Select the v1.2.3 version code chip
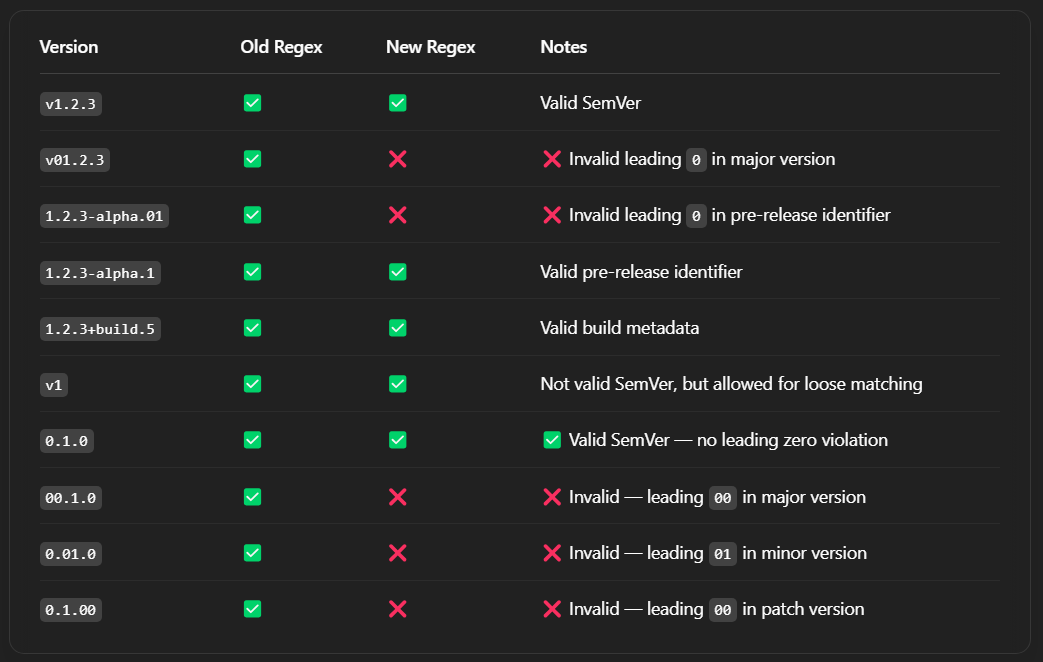Image resolution: width=1043 pixels, height=662 pixels. pos(71,103)
